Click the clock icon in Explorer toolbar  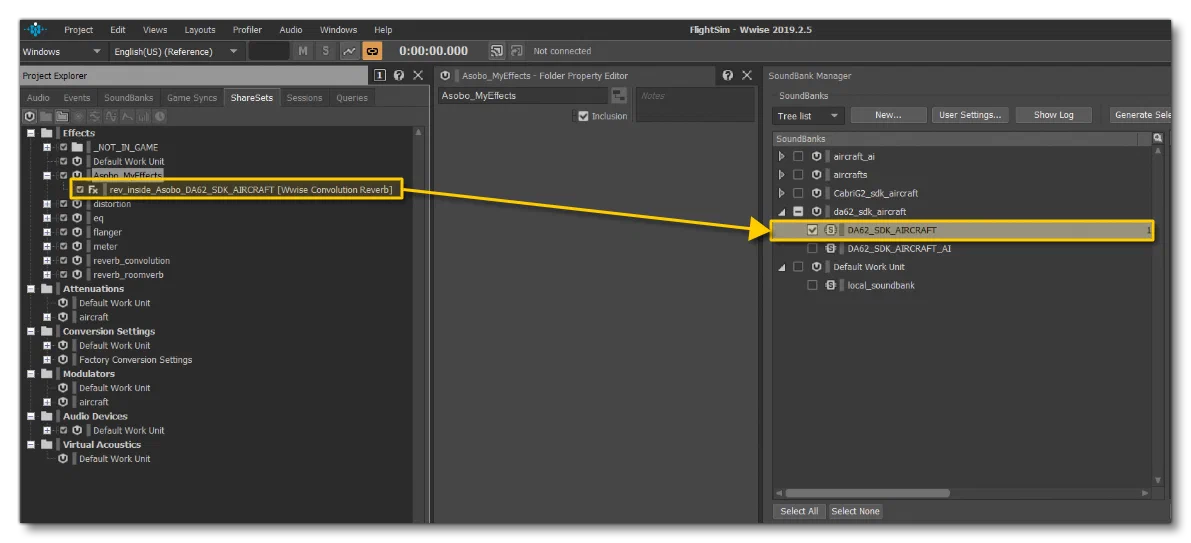click(160, 116)
